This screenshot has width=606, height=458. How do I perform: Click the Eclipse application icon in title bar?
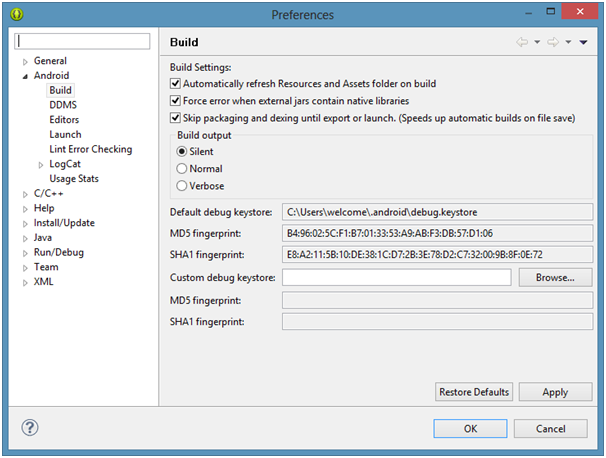(x=17, y=14)
